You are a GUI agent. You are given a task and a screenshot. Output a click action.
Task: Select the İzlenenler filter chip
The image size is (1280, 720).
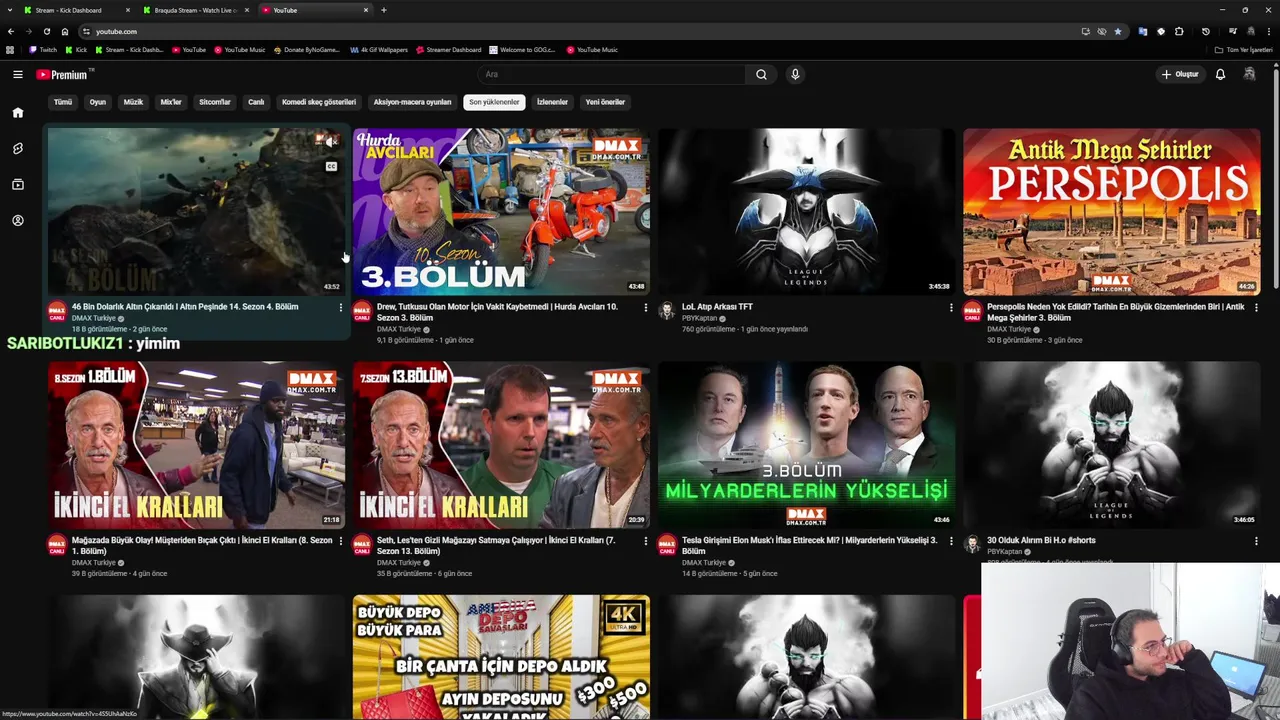click(x=552, y=102)
